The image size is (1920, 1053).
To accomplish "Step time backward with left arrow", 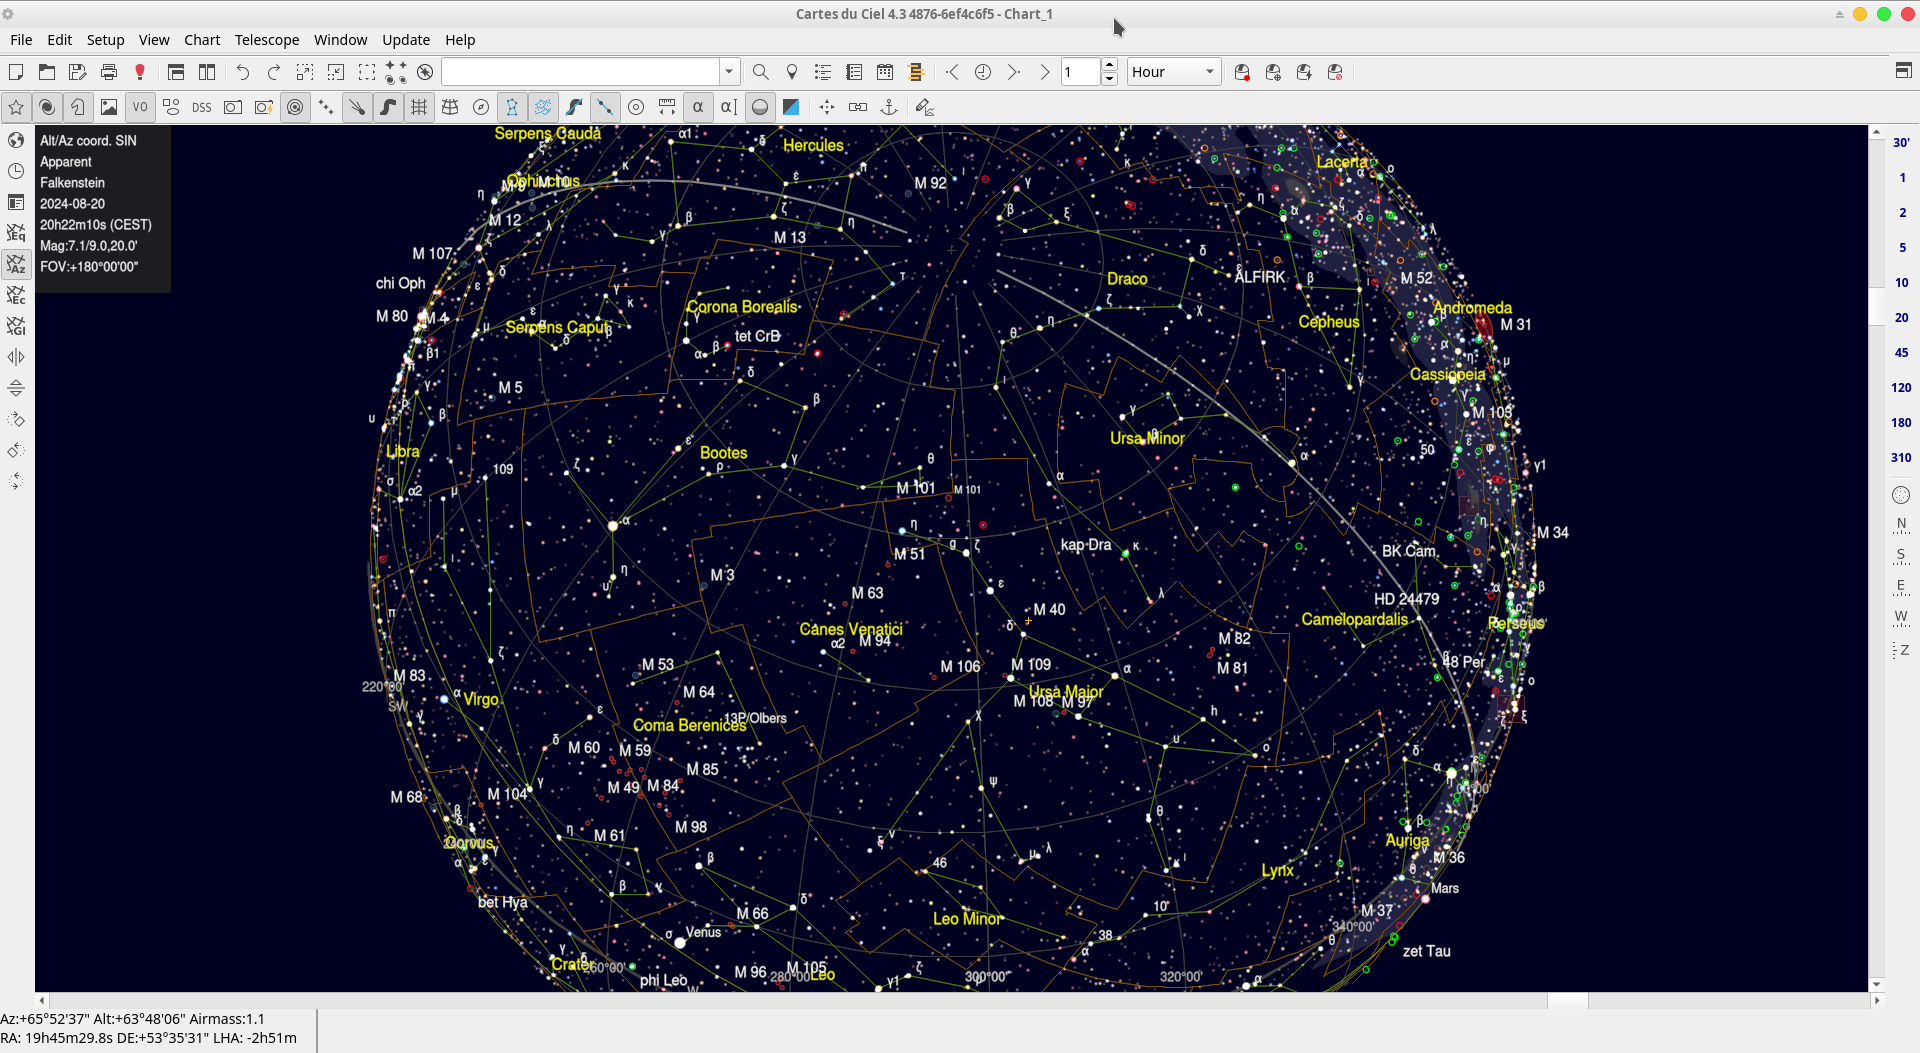I will 952,72.
